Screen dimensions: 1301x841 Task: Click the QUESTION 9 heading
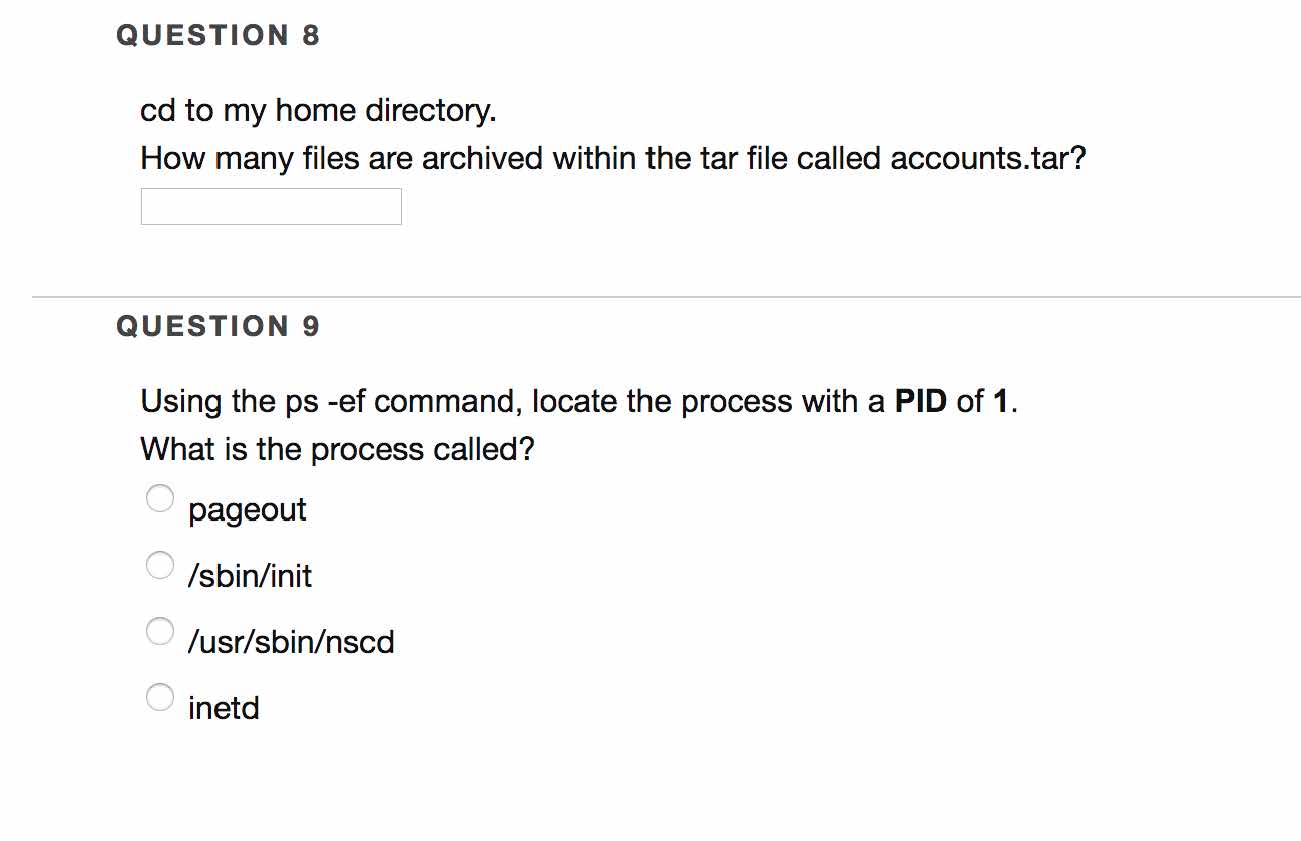coord(218,327)
